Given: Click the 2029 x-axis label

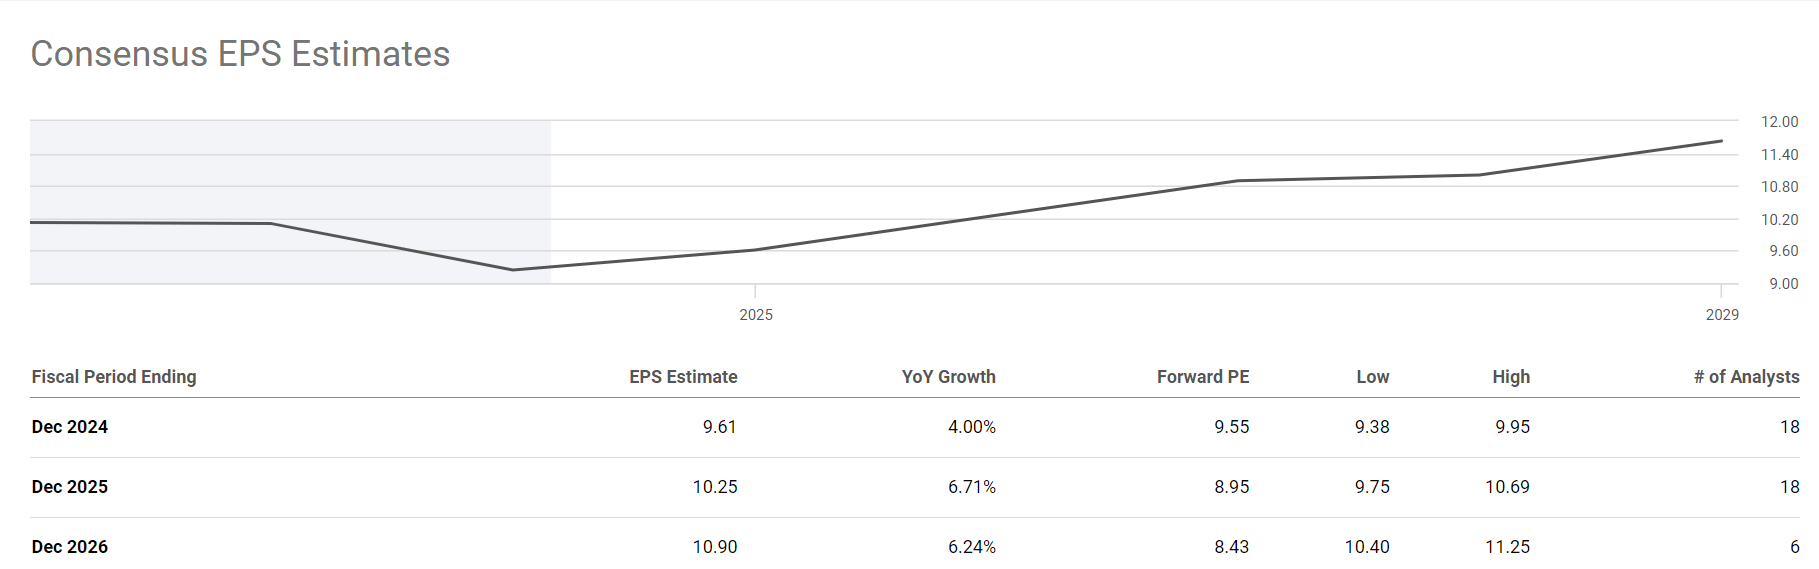Looking at the screenshot, I should (x=1721, y=315).
